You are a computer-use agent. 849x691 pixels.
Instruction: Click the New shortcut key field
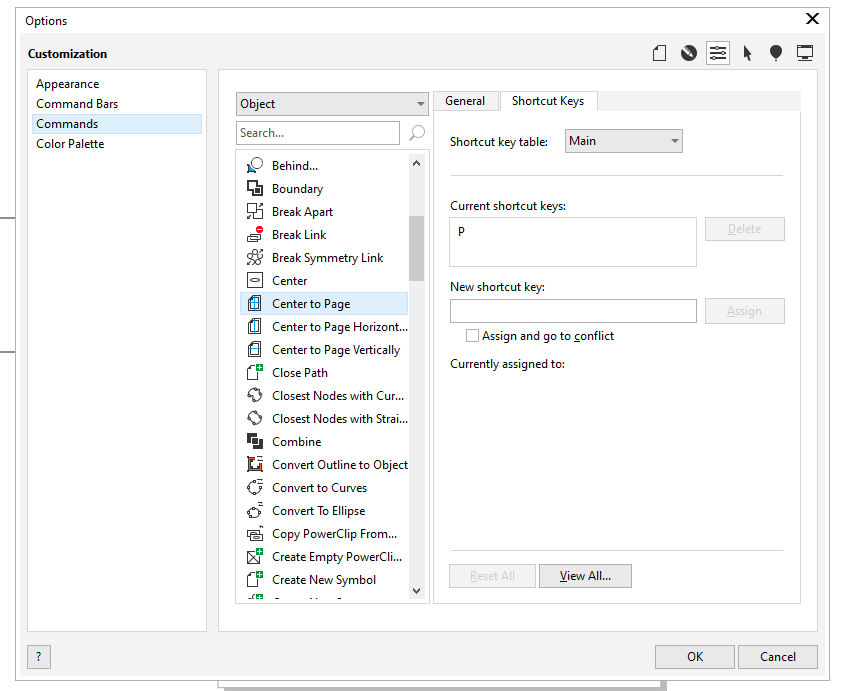(x=573, y=311)
